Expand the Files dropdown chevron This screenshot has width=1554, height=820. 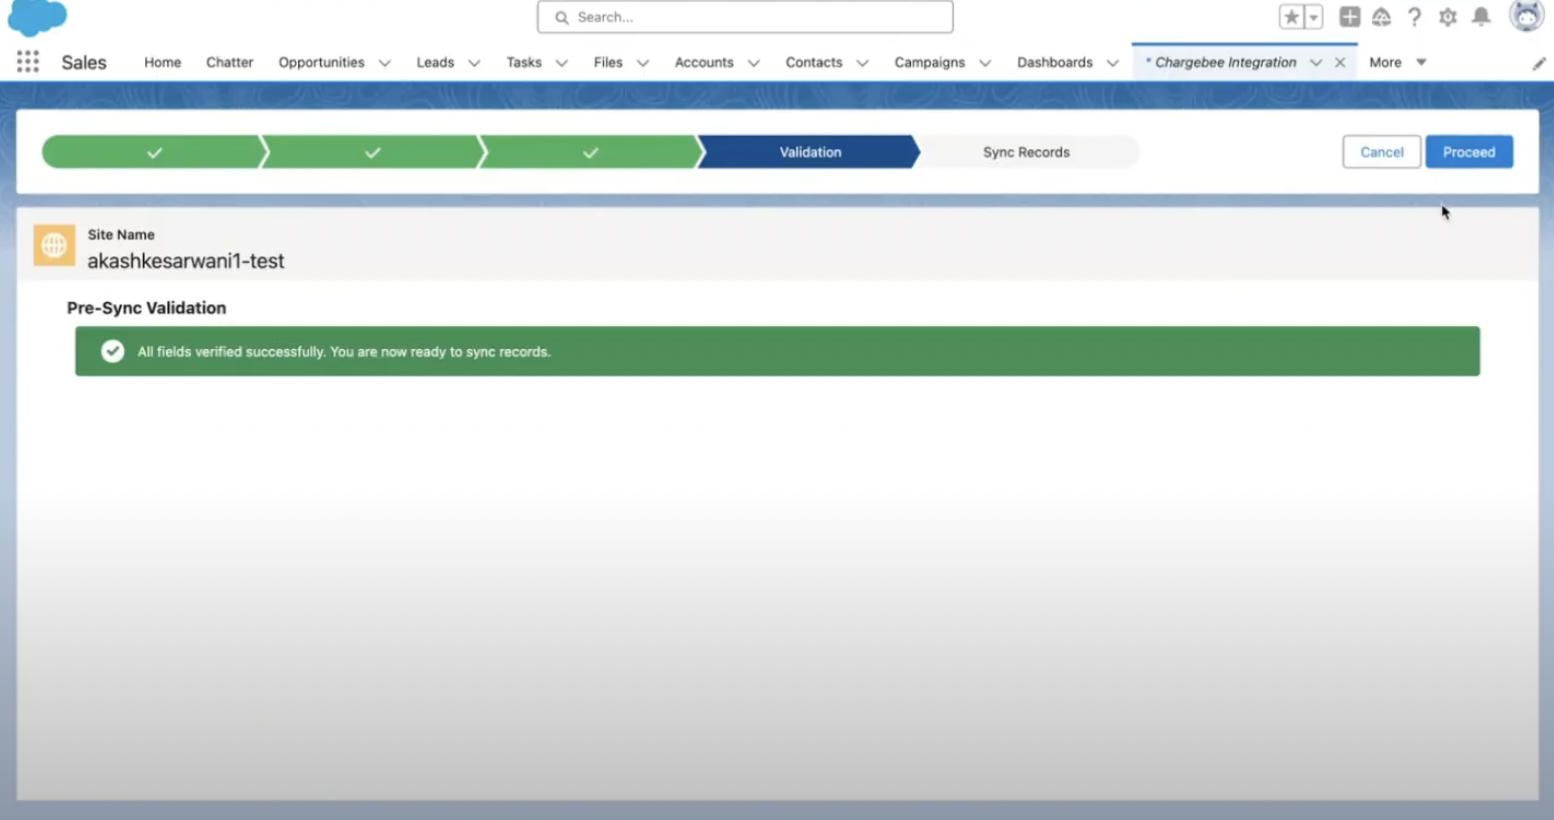[x=643, y=63]
